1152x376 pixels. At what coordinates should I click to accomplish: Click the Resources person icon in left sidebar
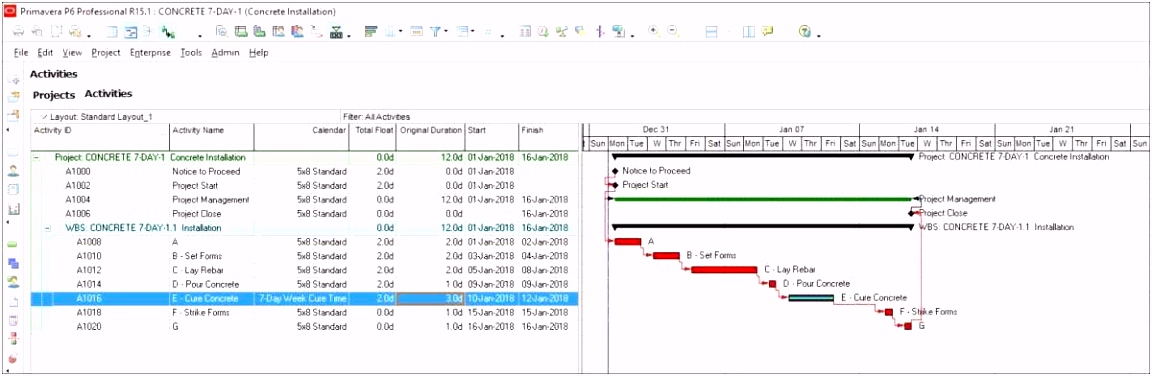[x=13, y=171]
